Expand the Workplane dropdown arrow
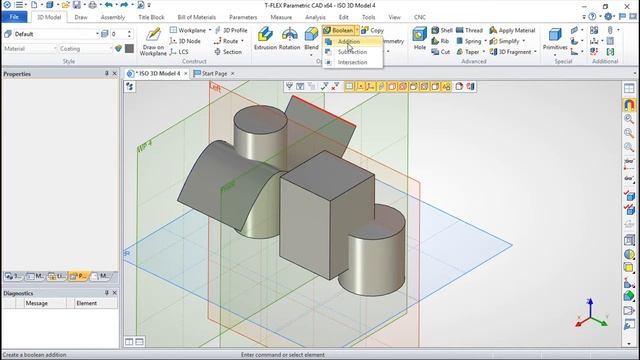The image size is (640, 360). click(210, 30)
